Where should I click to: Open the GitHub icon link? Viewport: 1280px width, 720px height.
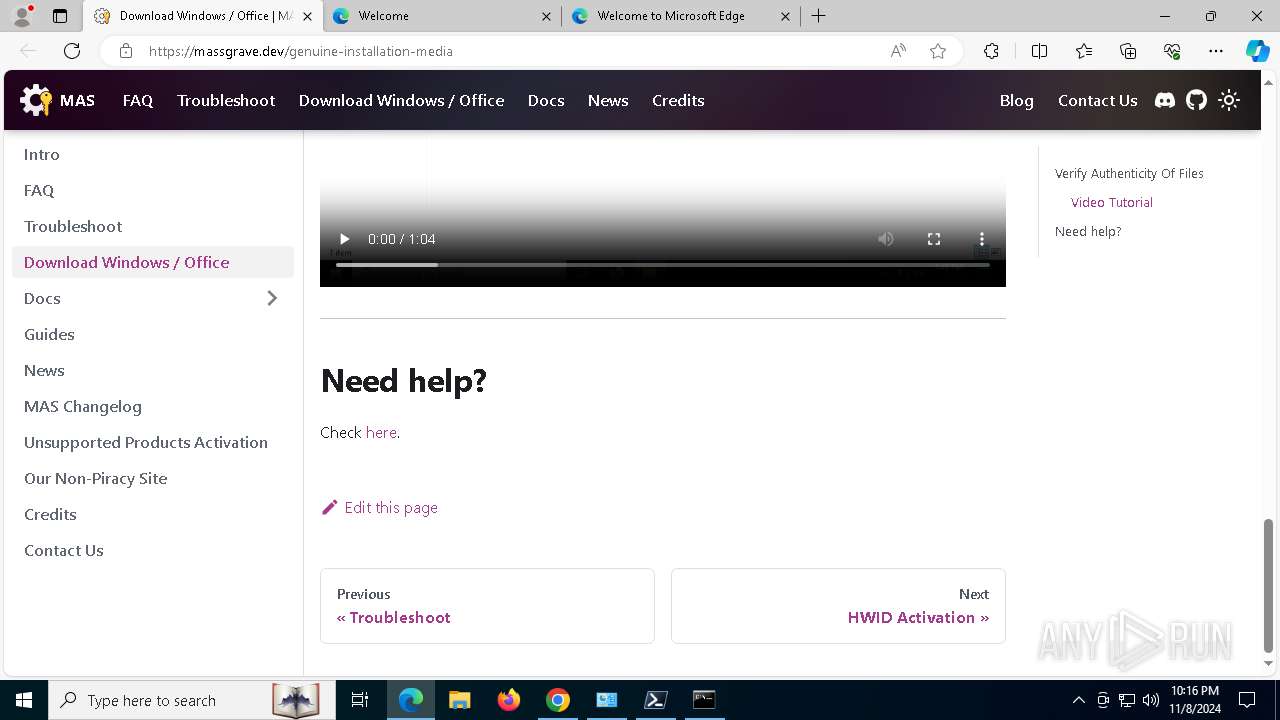tap(1197, 100)
